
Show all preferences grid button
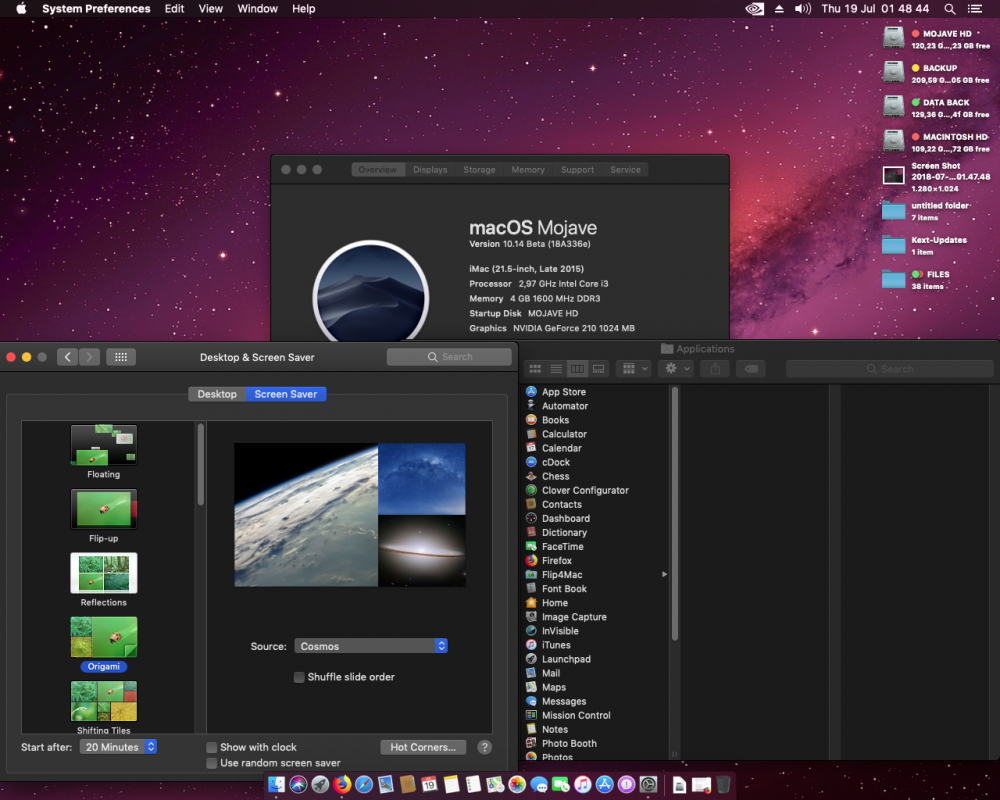tap(121, 357)
